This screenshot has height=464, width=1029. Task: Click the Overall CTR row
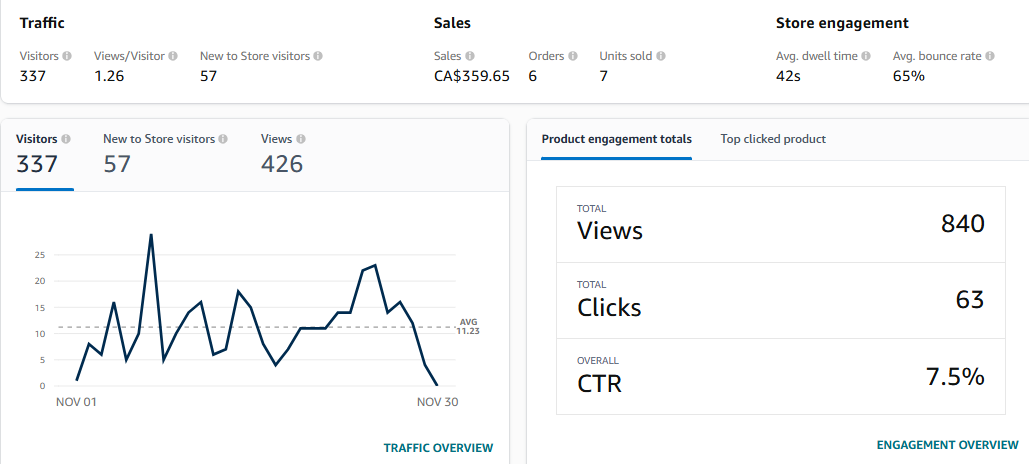(781, 376)
